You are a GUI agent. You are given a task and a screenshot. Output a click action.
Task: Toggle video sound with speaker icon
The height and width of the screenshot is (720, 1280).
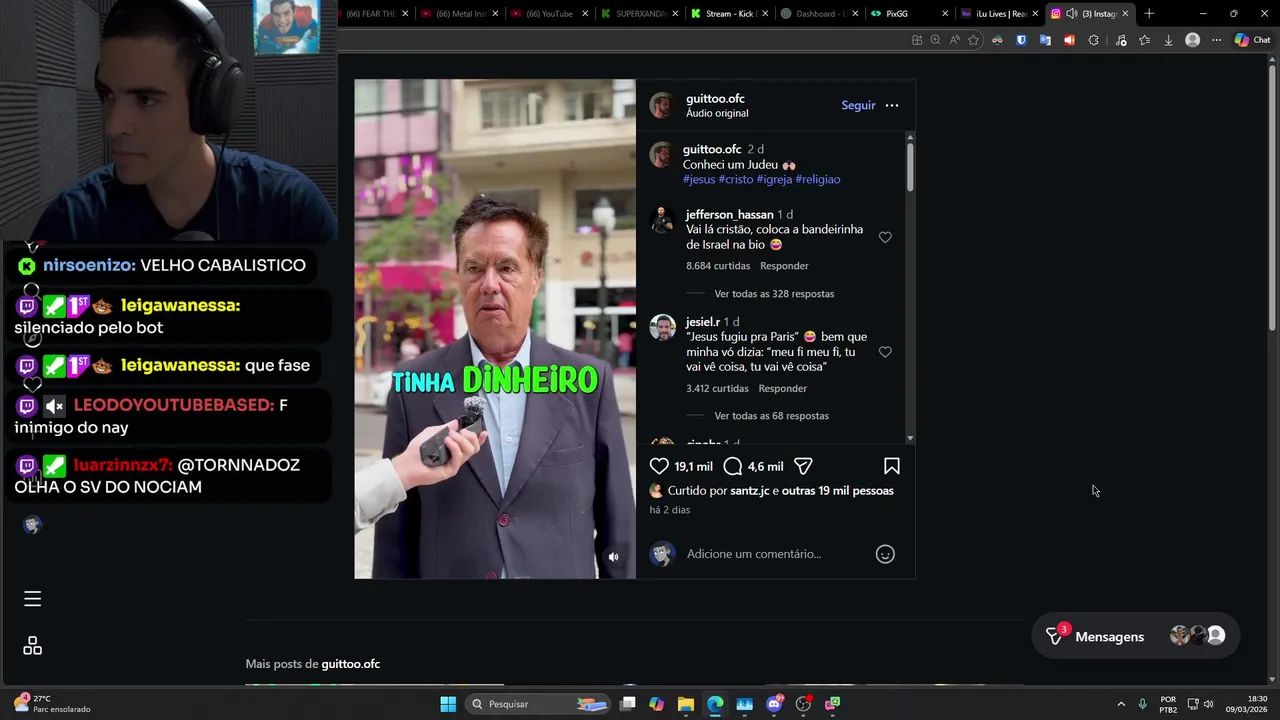pos(614,557)
